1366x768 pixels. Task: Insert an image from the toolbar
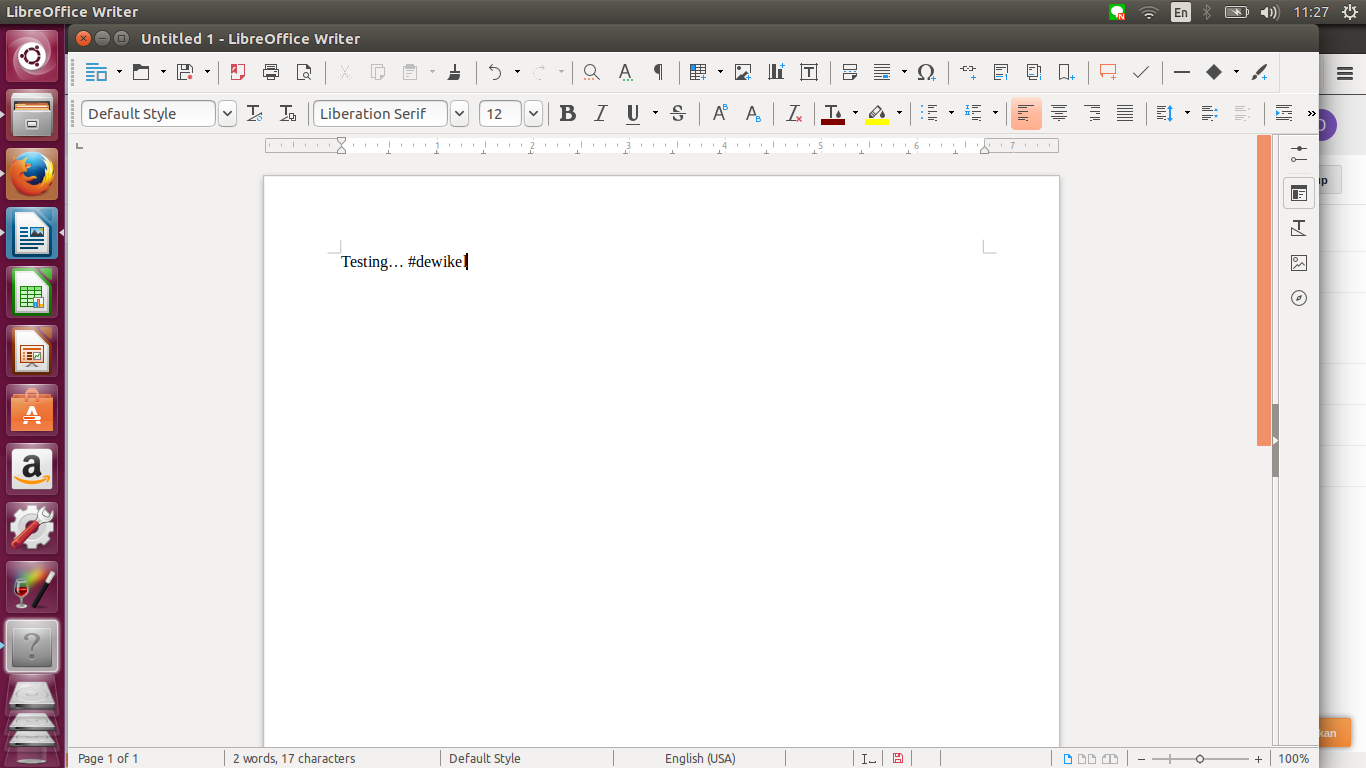(743, 72)
